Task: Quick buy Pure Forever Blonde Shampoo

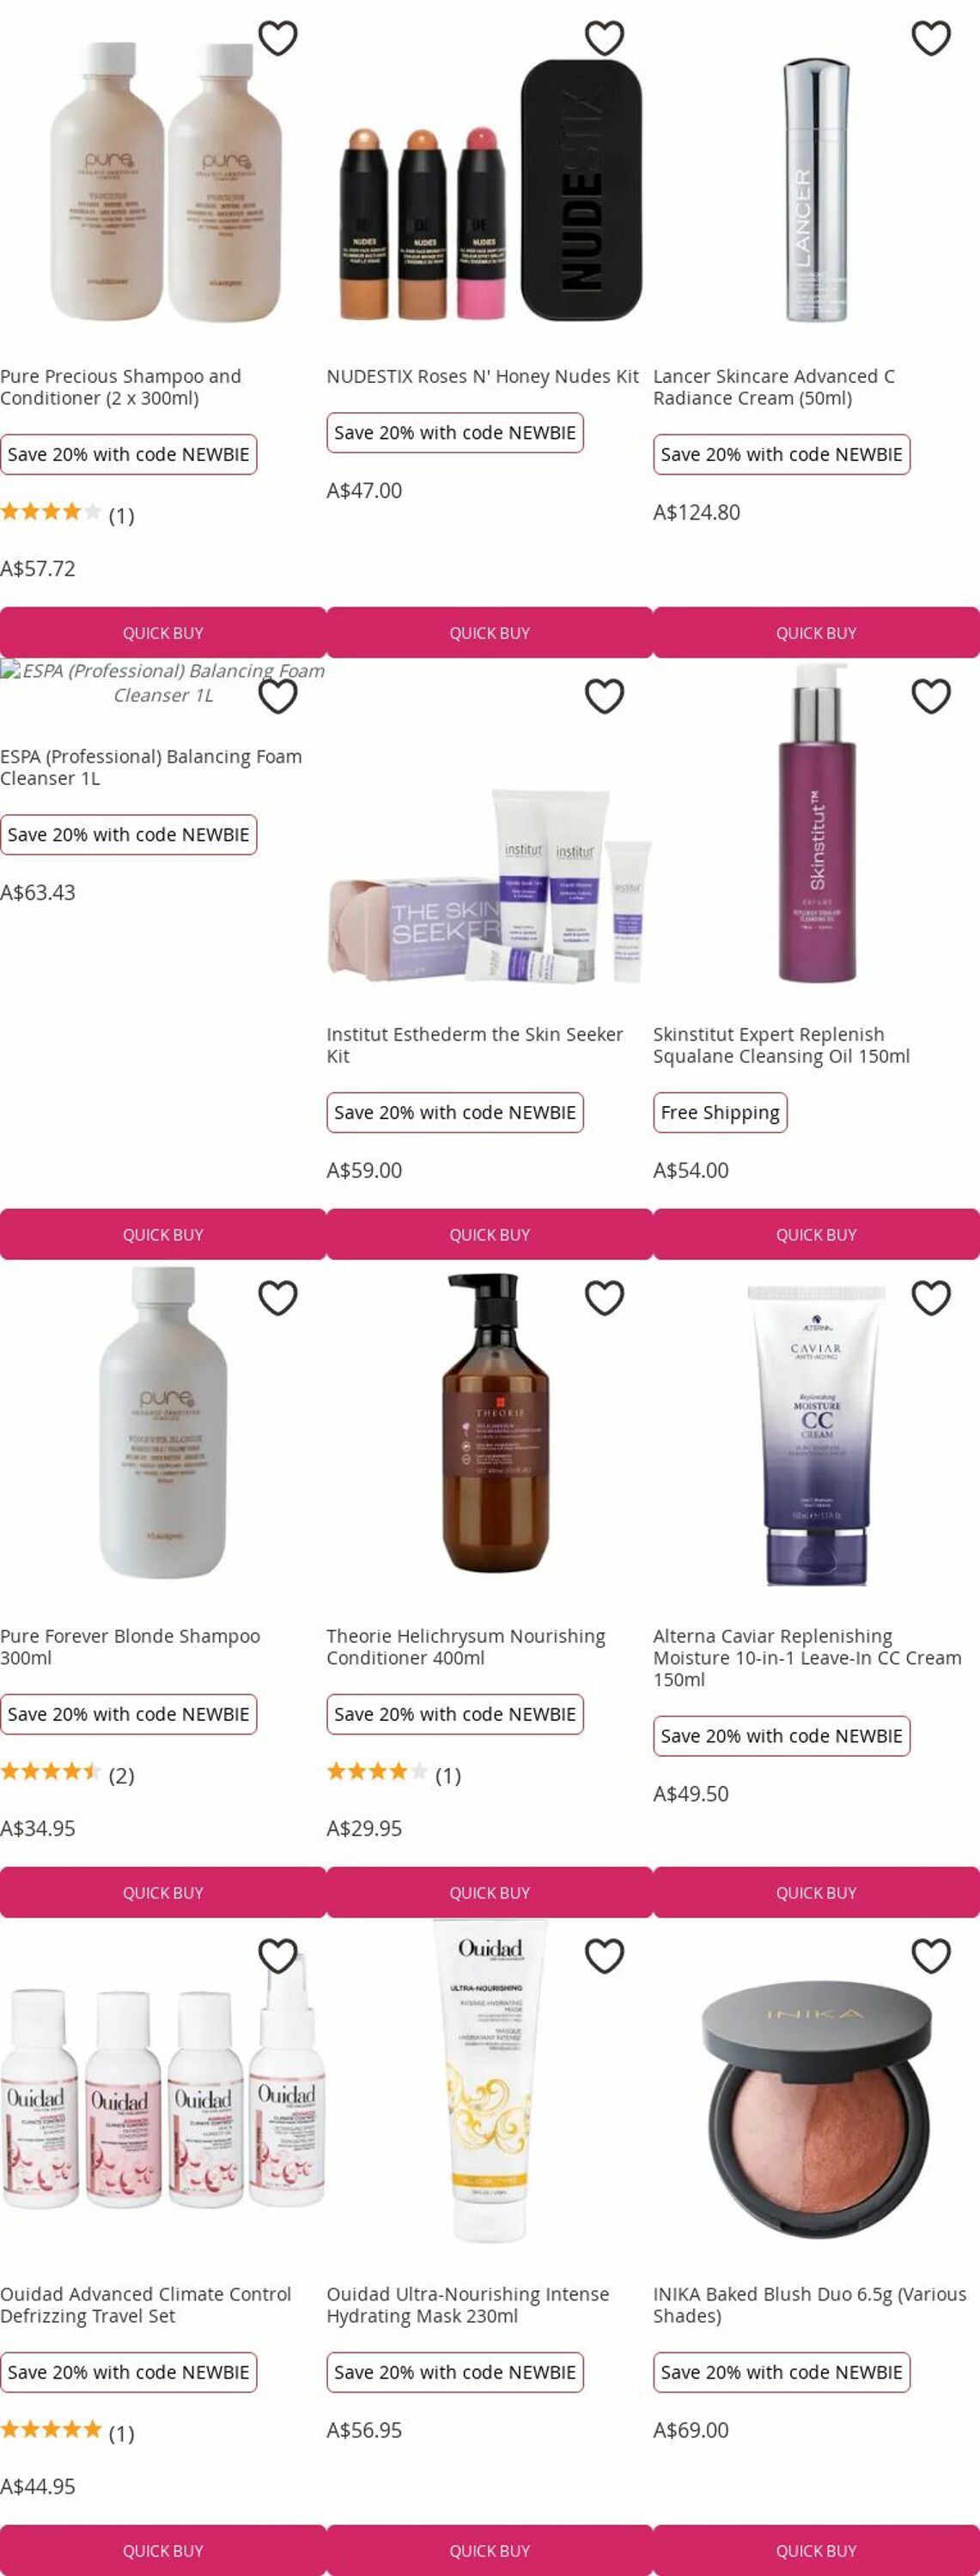Action: tap(163, 1893)
